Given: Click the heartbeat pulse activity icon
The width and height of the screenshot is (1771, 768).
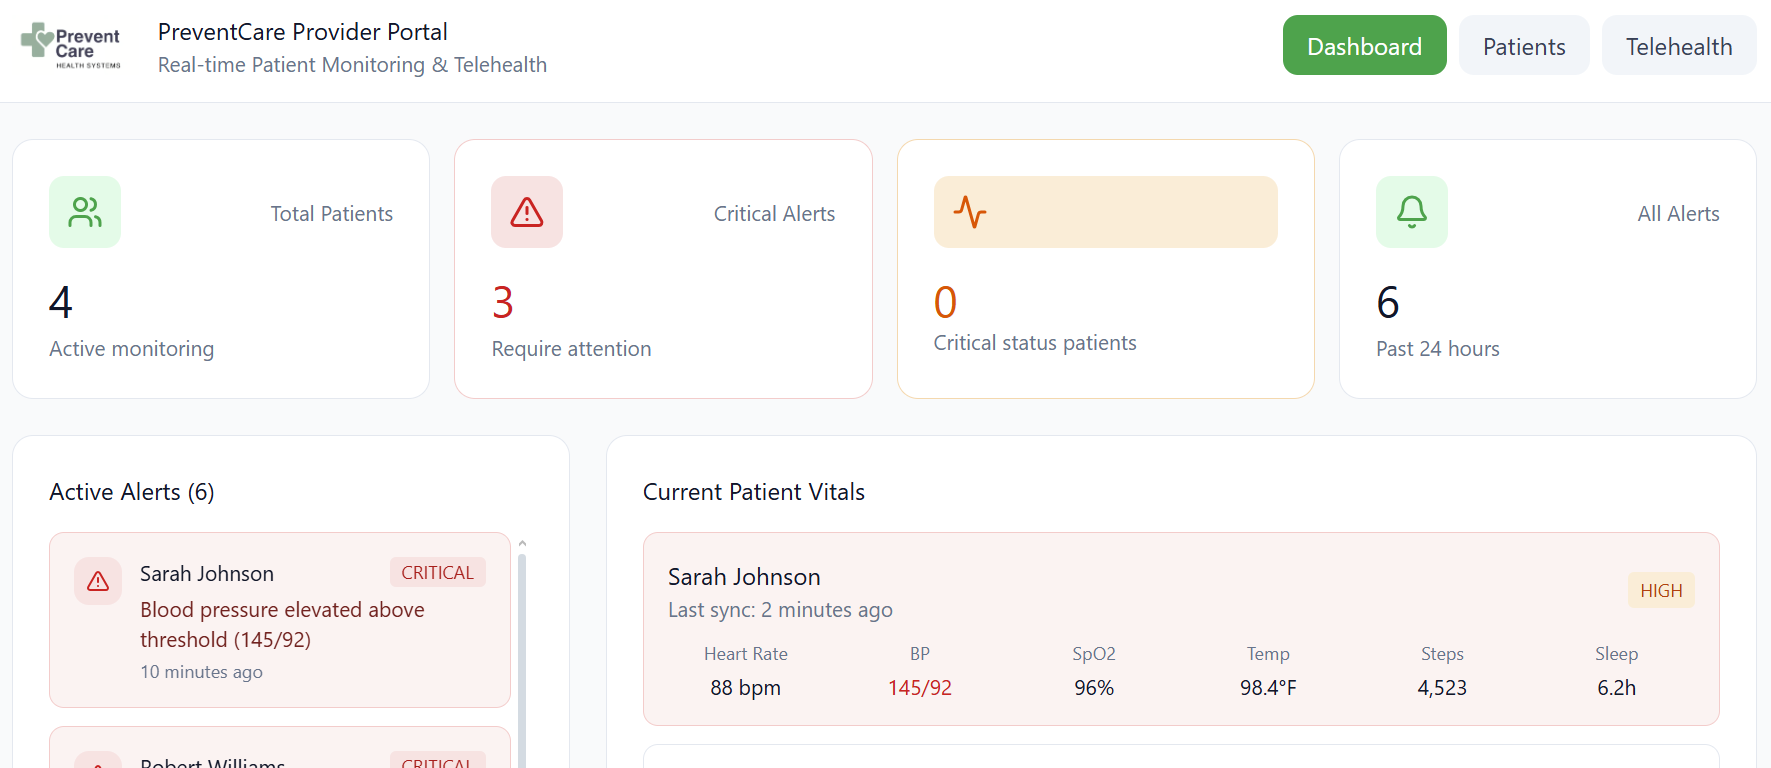Looking at the screenshot, I should 970,212.
